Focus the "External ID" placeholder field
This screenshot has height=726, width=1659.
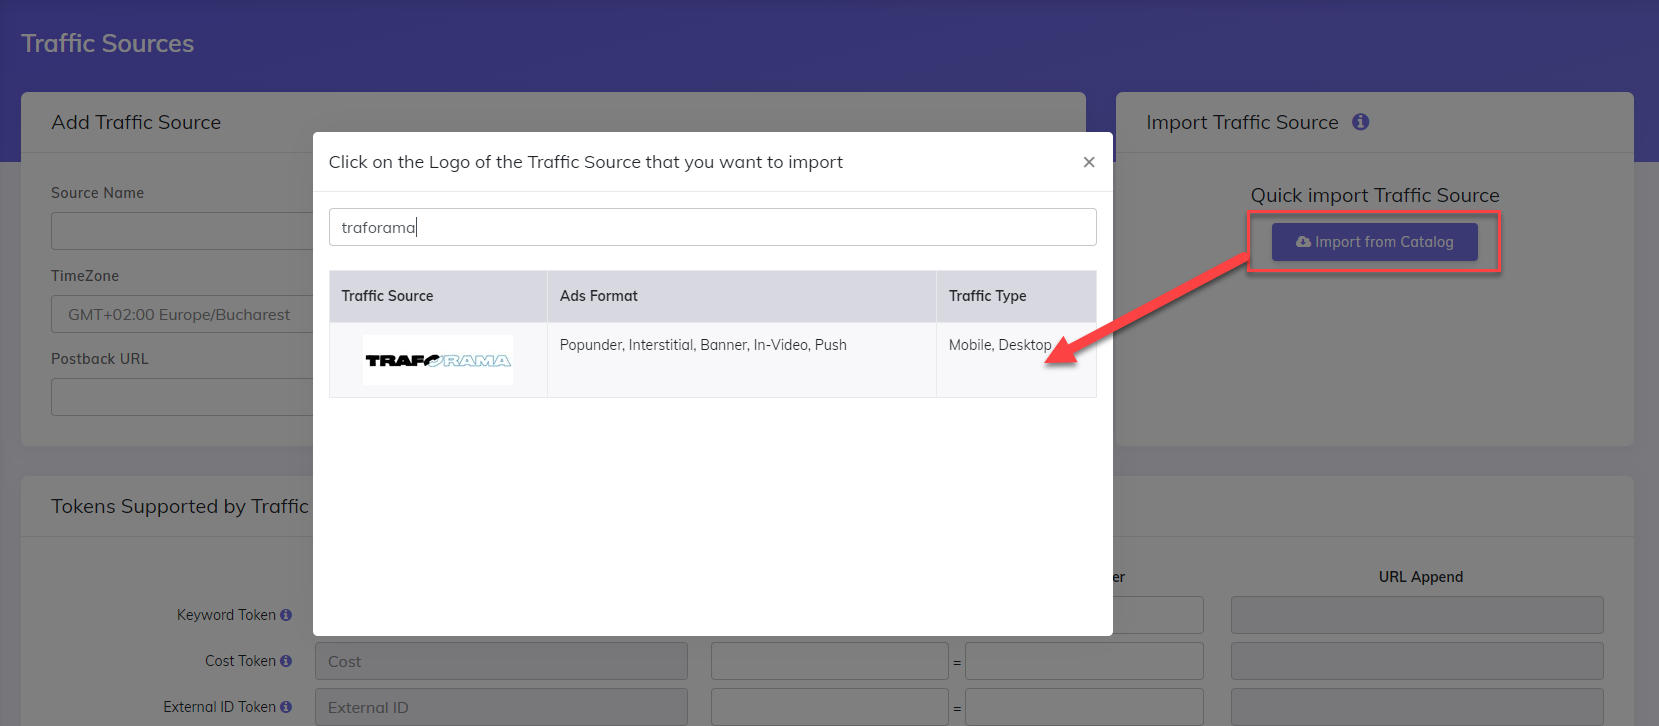pyautogui.click(x=501, y=707)
